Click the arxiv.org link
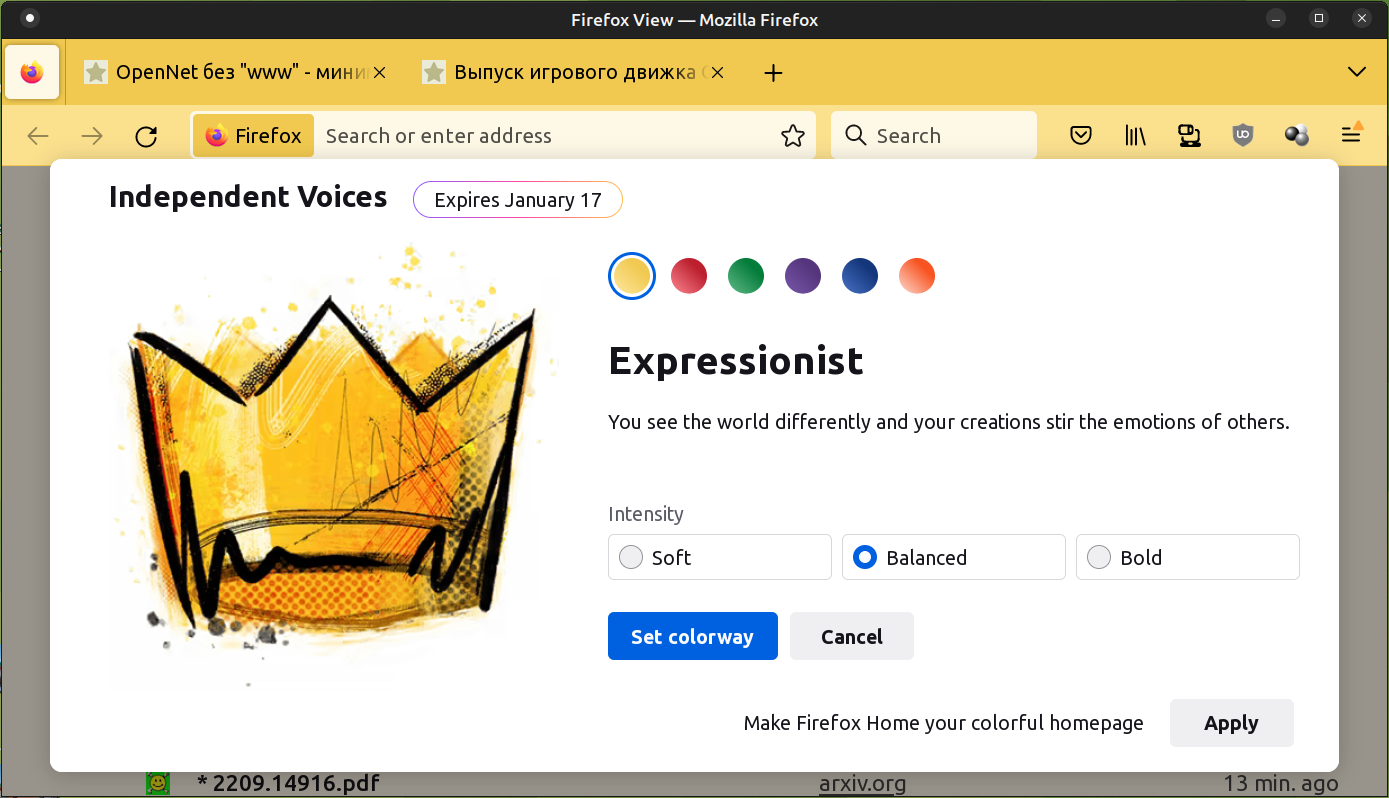The height and width of the screenshot is (798, 1389). tap(862, 782)
